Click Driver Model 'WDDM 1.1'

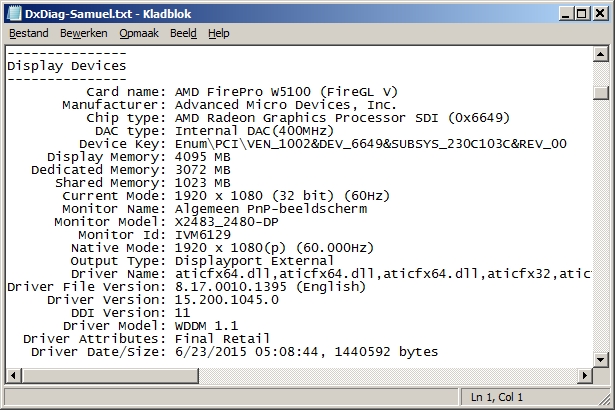point(206,326)
